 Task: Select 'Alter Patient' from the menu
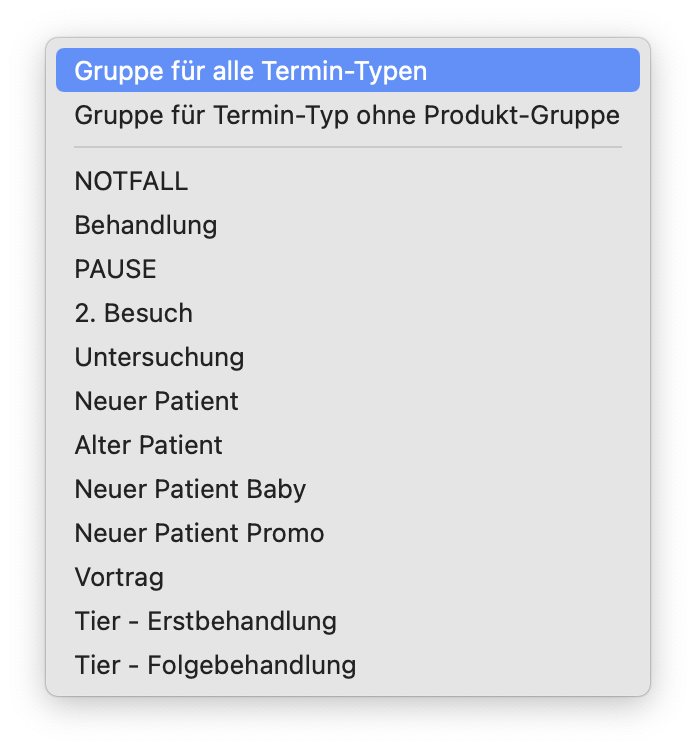click(149, 445)
